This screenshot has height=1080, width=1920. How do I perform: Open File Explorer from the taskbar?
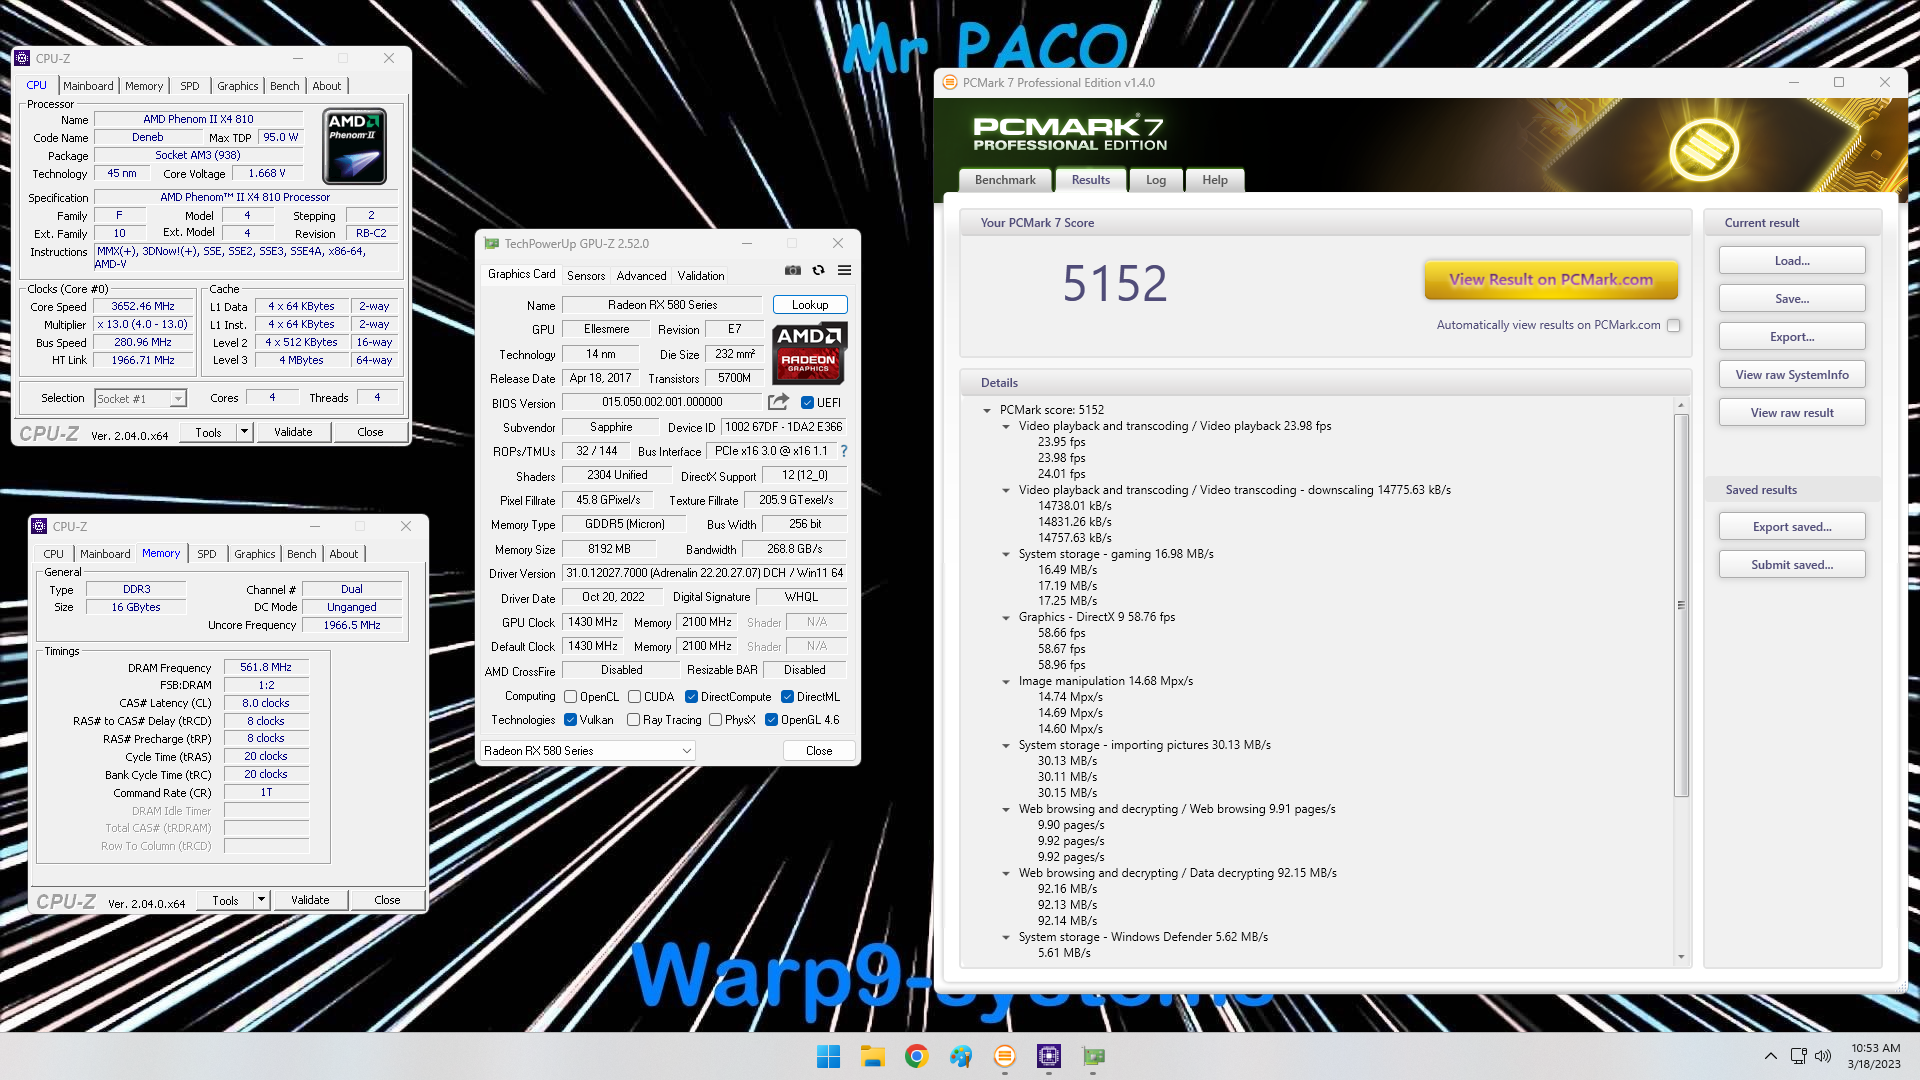[872, 1056]
